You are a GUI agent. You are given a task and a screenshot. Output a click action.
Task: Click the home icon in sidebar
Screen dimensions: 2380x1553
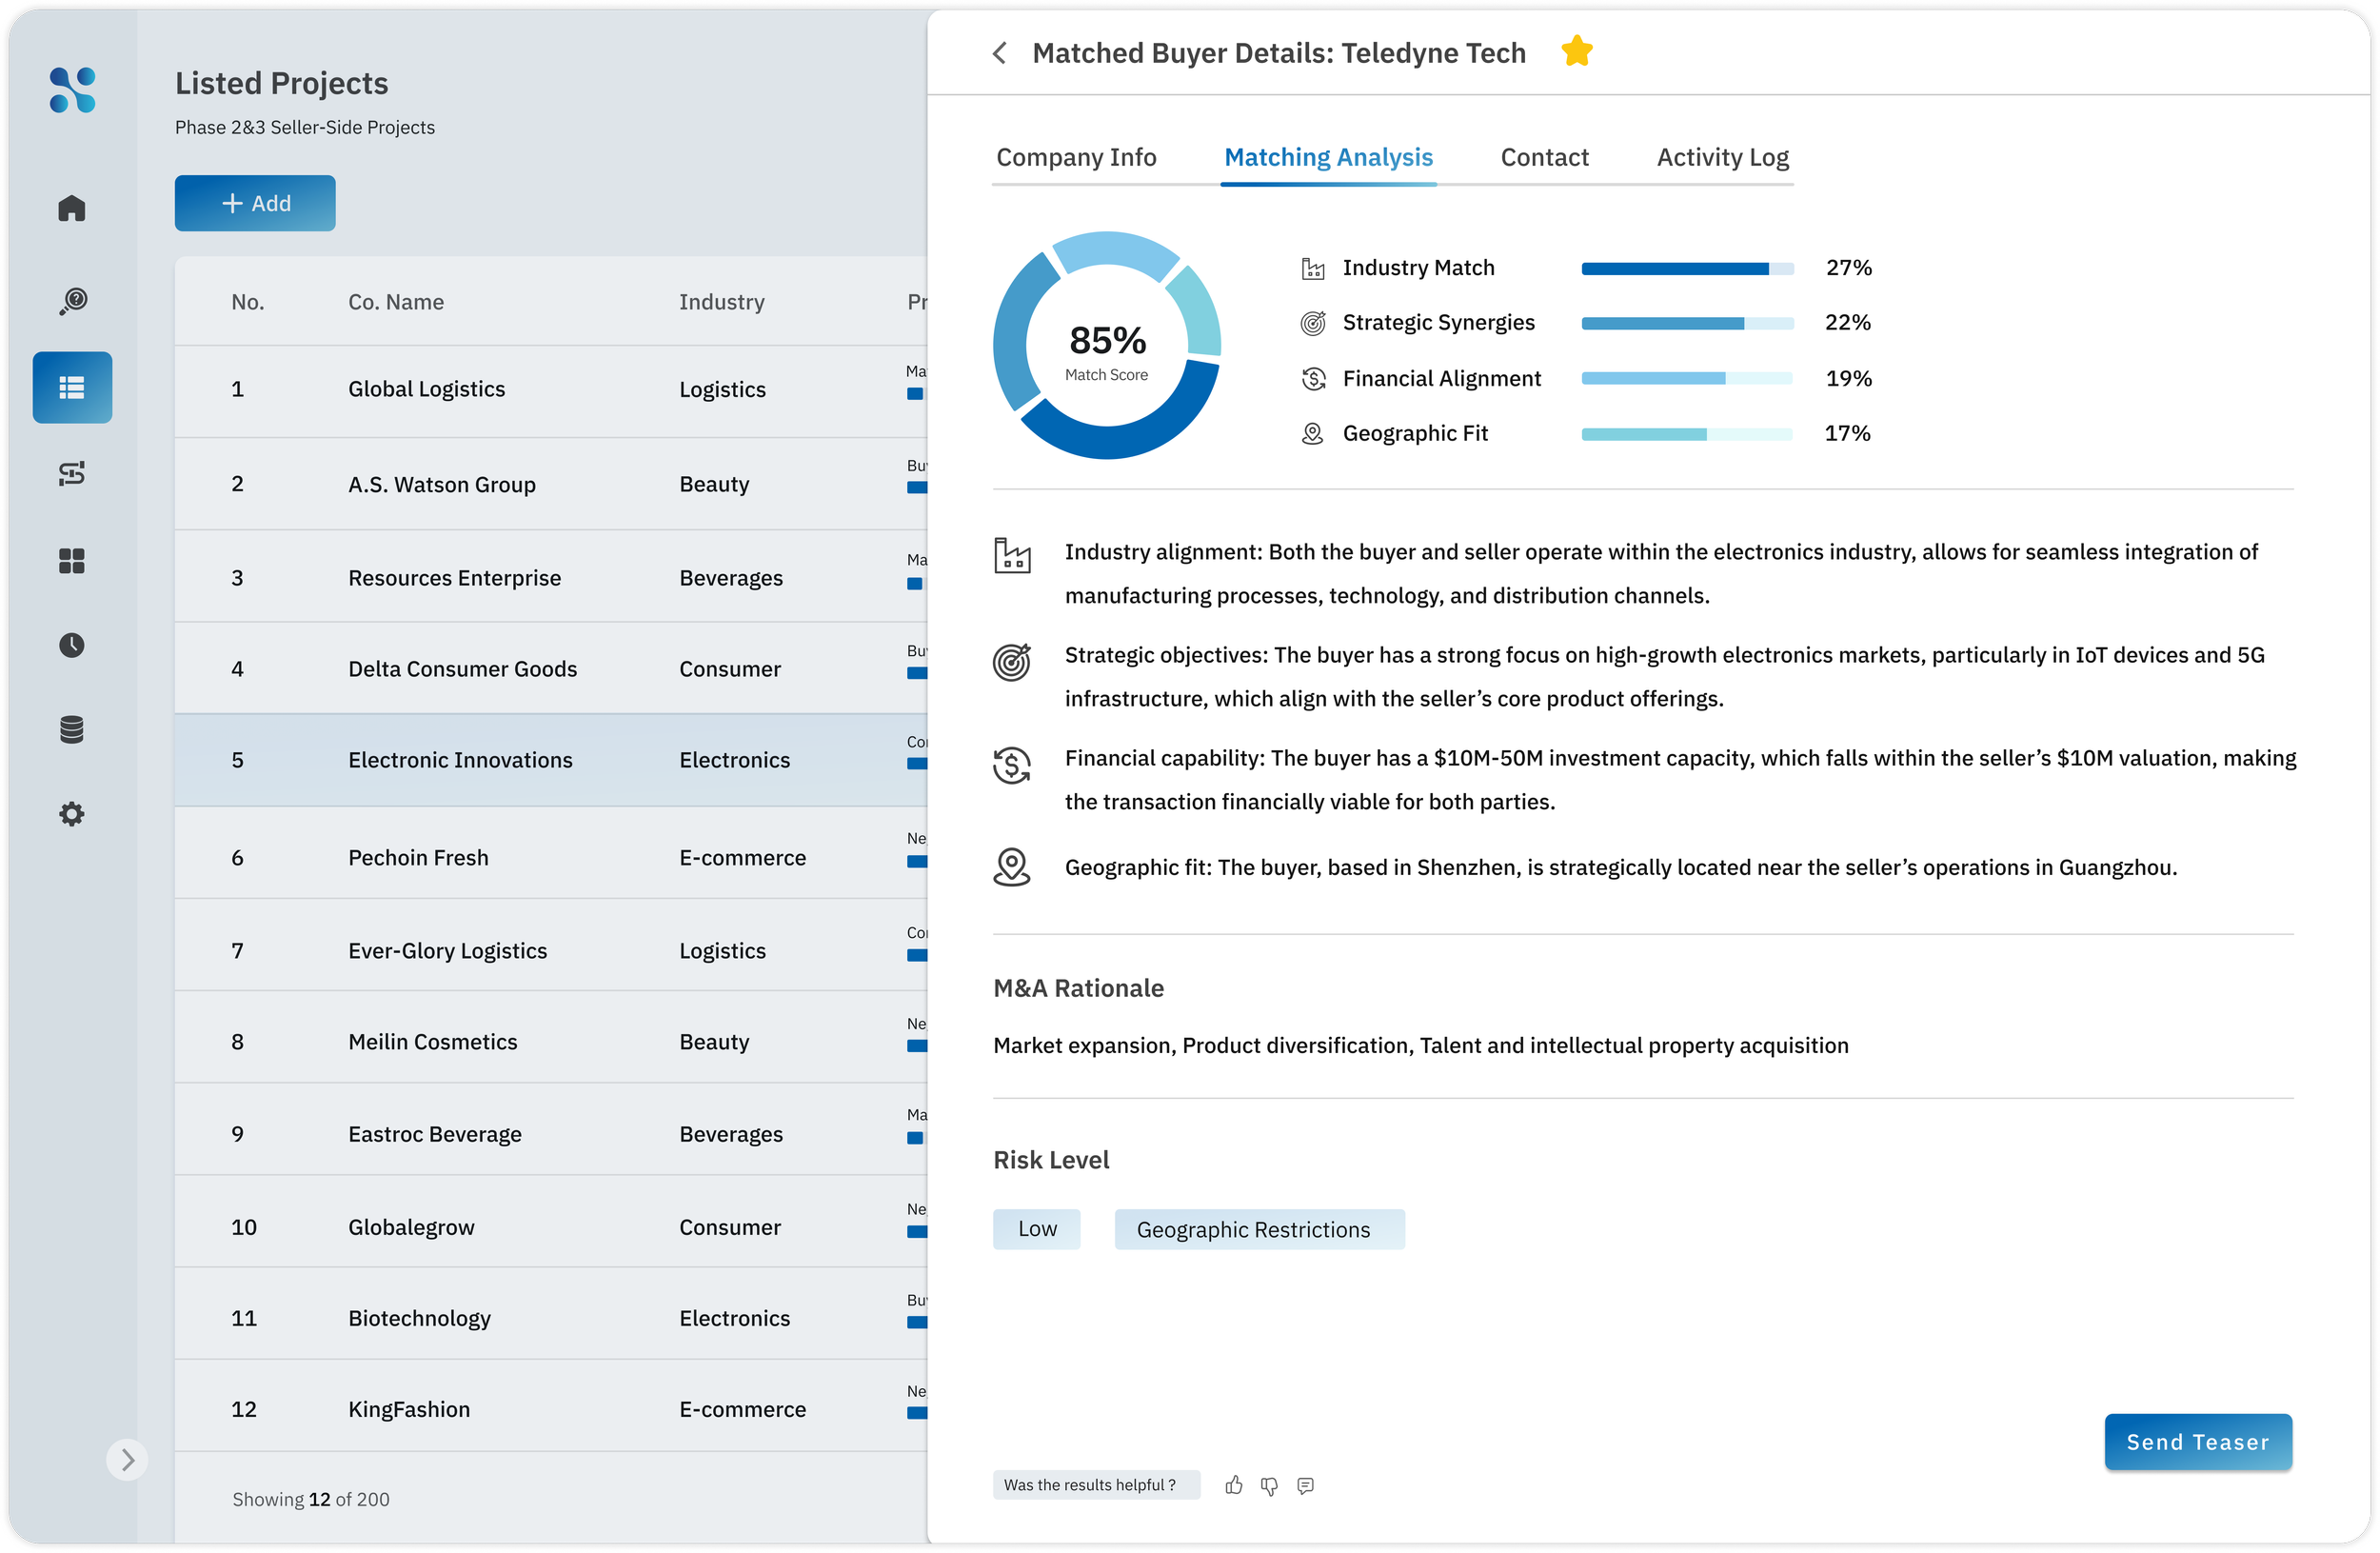pos(72,208)
